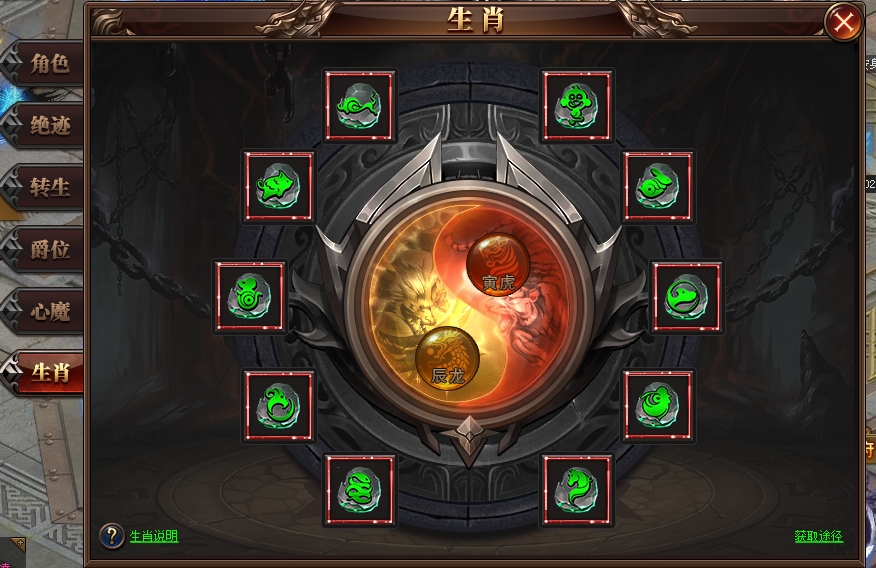Click the red 寅虎 tiger orb
Screen dimensions: 876x568
coord(498,264)
